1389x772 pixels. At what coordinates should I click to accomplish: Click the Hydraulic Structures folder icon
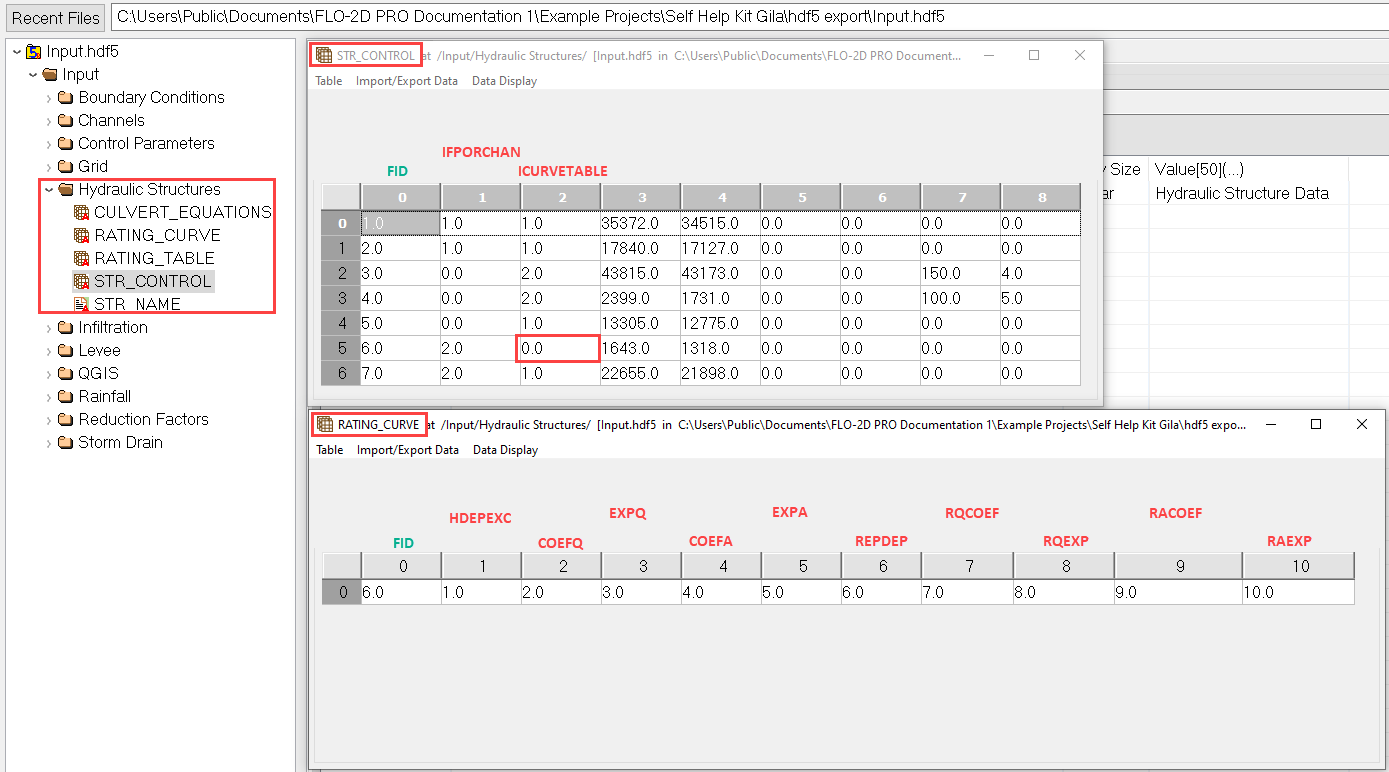tap(66, 189)
